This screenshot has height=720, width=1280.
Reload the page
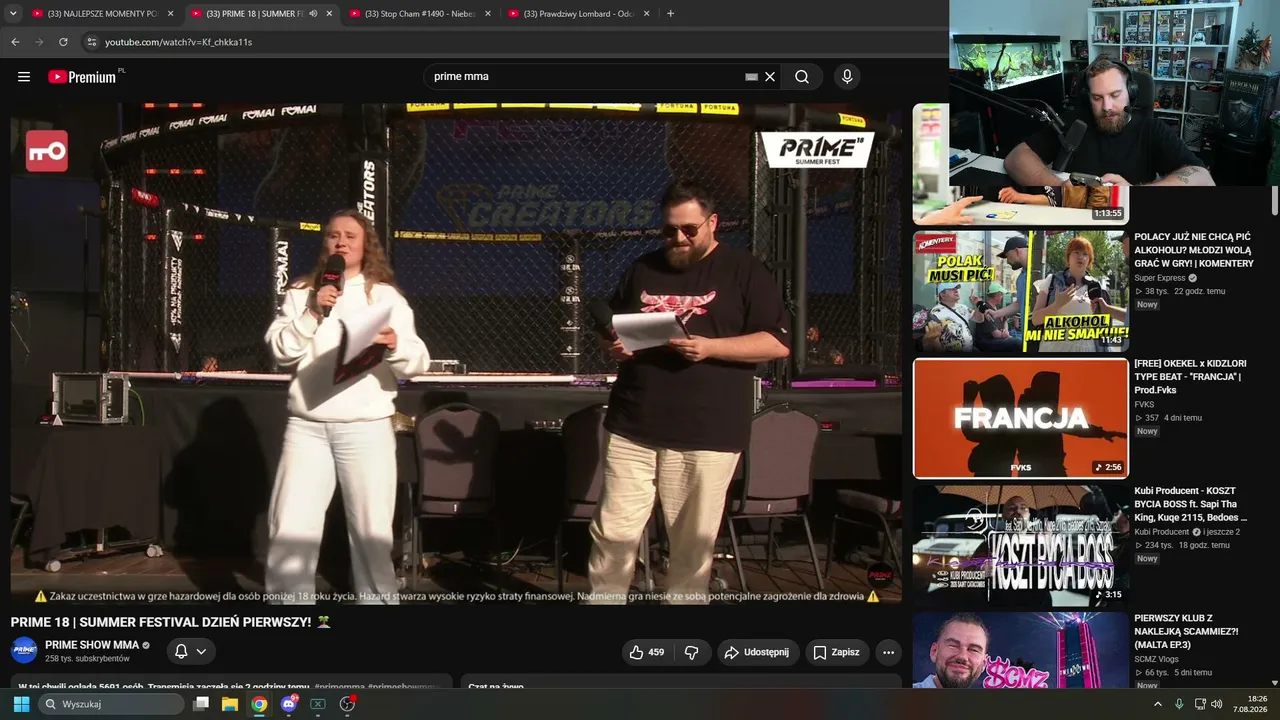(63, 42)
